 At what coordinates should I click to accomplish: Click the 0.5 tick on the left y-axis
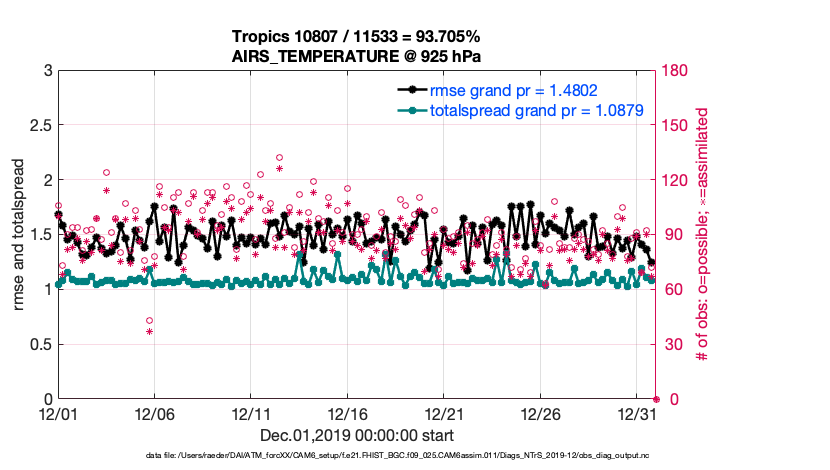coord(37,345)
